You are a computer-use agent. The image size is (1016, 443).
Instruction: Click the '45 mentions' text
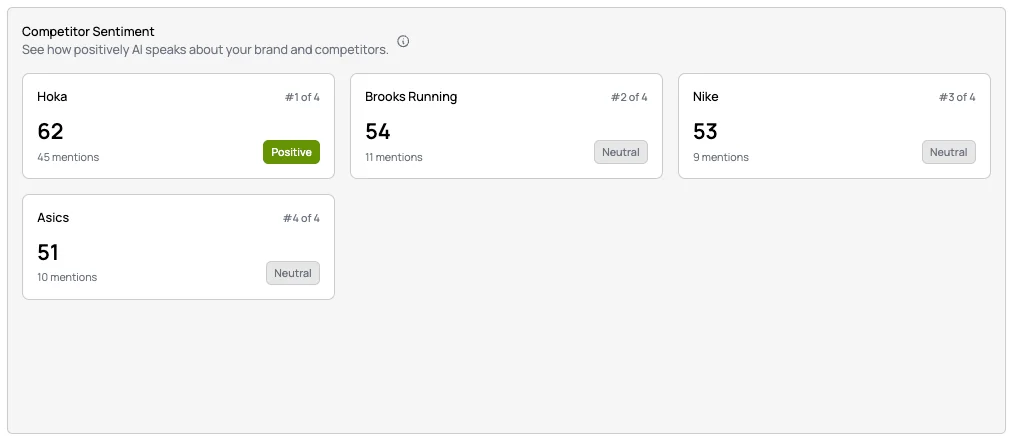[68, 157]
